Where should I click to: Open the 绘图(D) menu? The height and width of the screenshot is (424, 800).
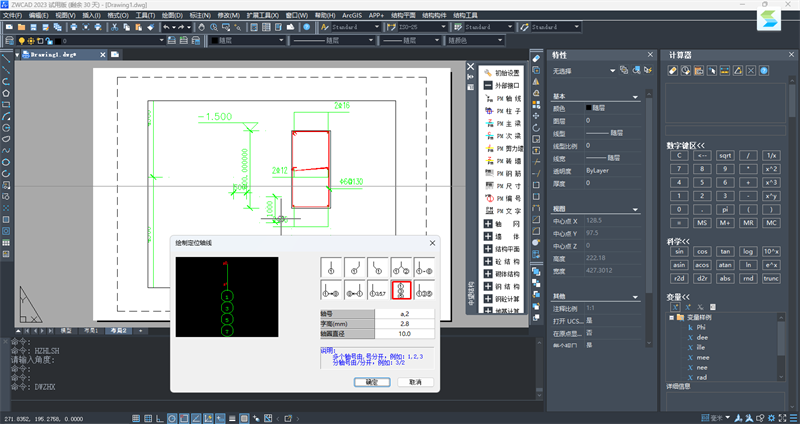click(171, 17)
